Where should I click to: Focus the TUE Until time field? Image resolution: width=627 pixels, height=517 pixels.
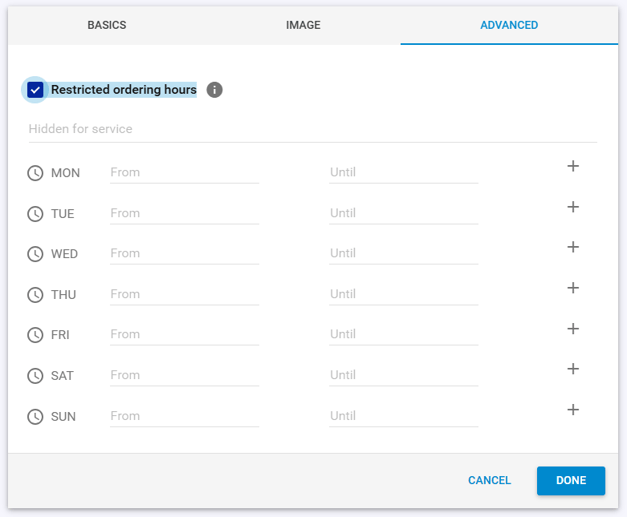point(403,214)
